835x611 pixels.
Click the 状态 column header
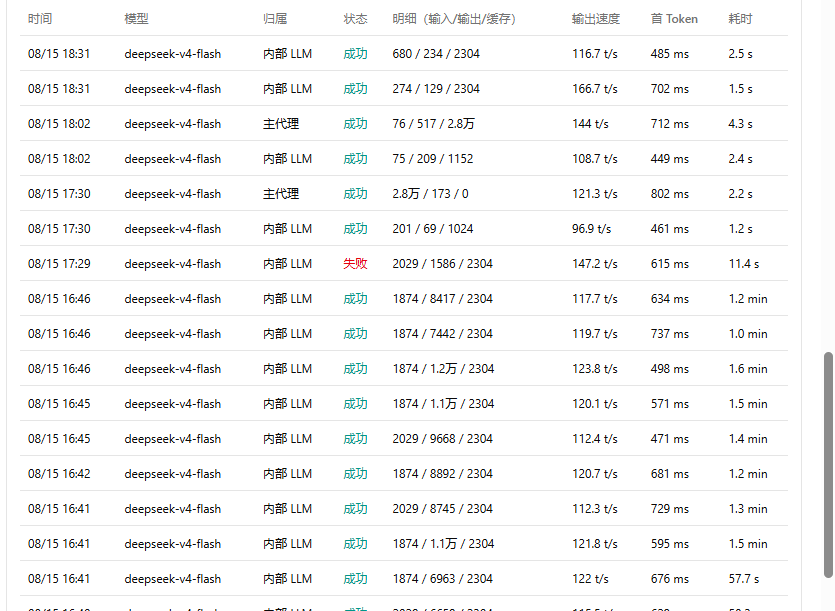[355, 19]
